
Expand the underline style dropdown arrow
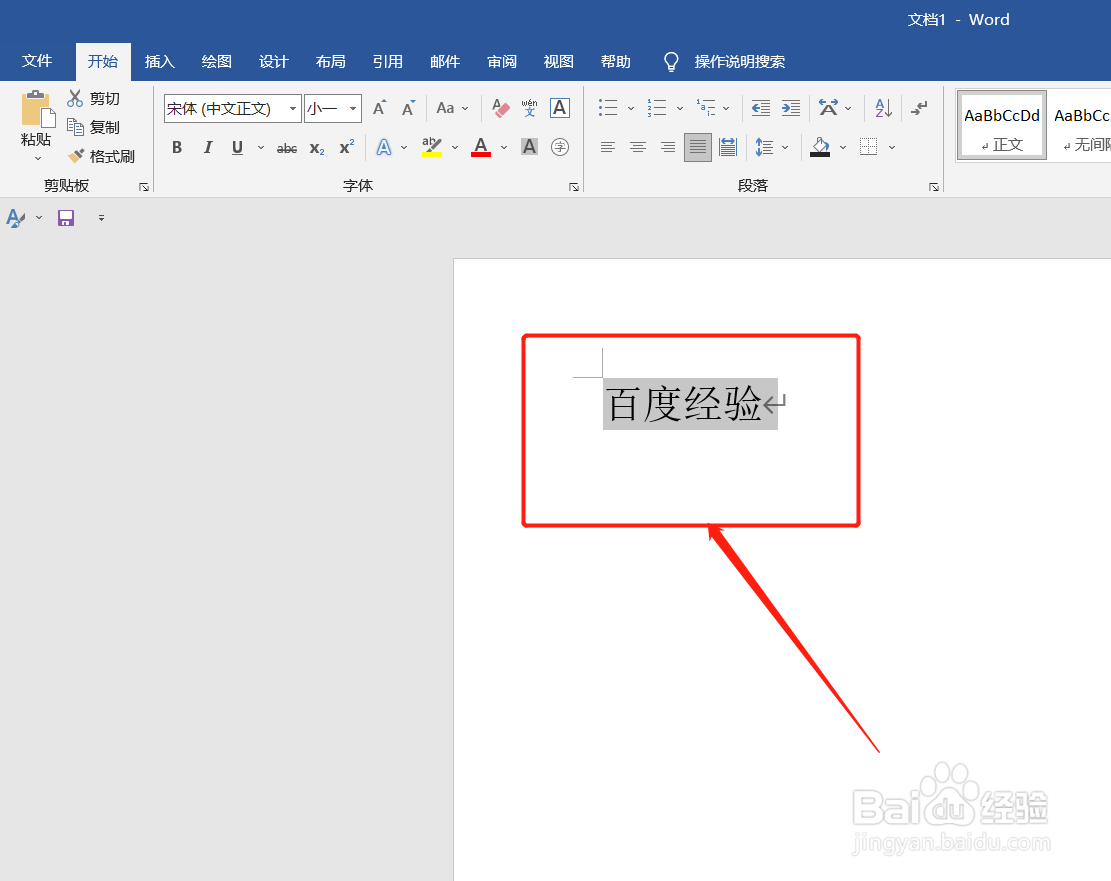[261, 147]
